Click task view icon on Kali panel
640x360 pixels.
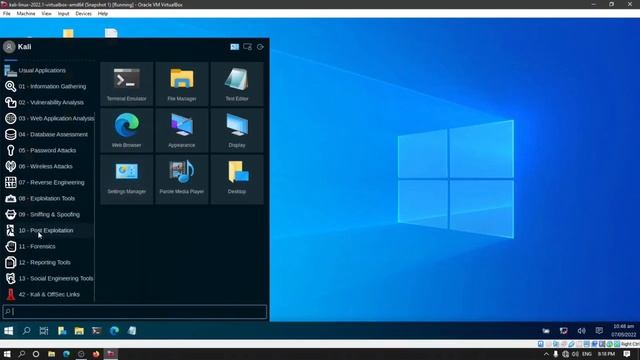[x=44, y=331]
